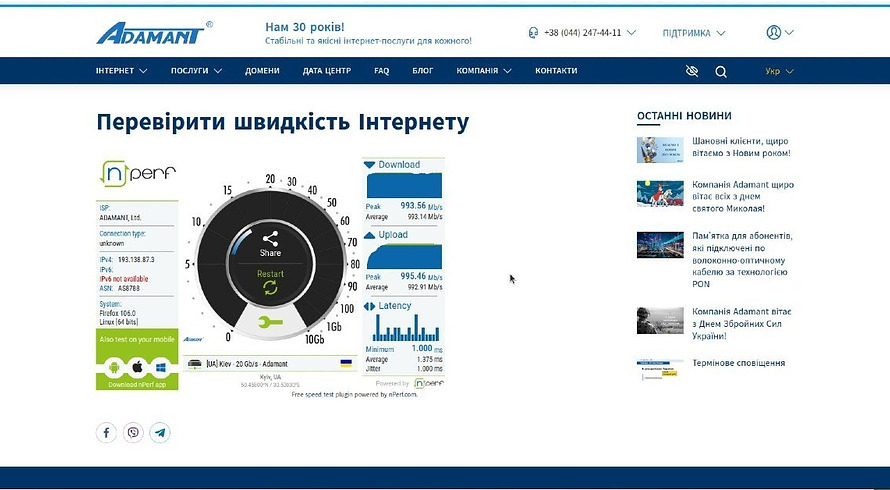Image resolution: width=890 pixels, height=490 pixels.
Task: Open the user account icon
Action: click(773, 32)
